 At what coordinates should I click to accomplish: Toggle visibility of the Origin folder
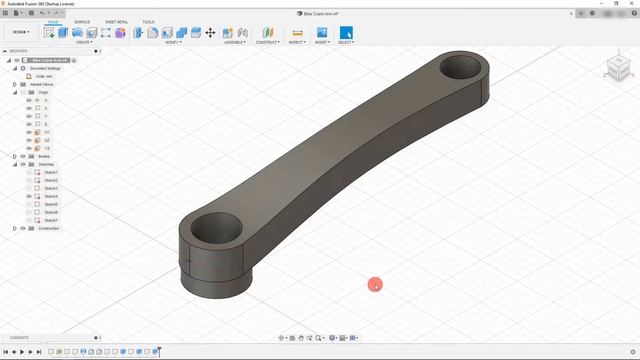point(23,92)
